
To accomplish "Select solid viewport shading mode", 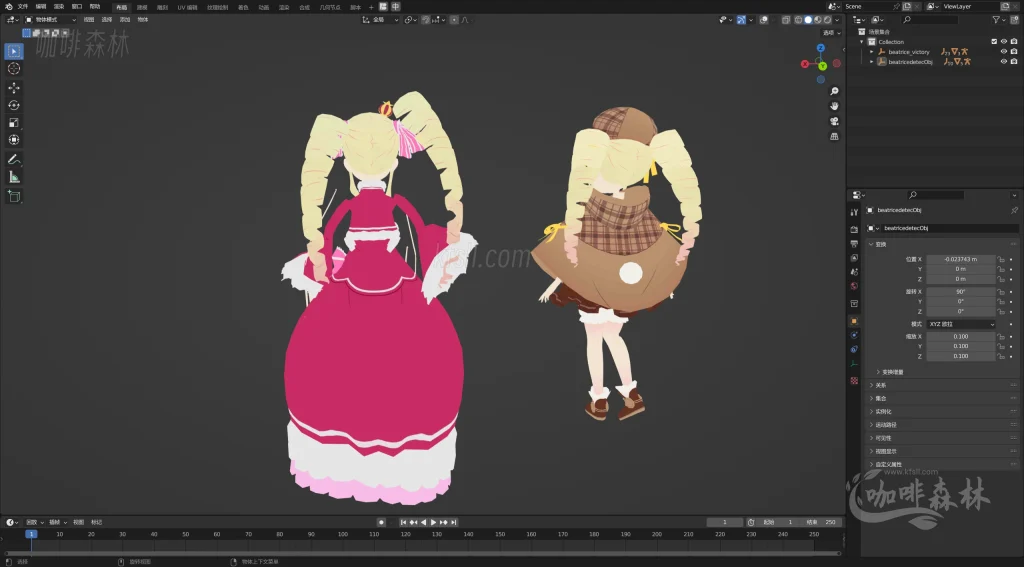I will click(808, 20).
